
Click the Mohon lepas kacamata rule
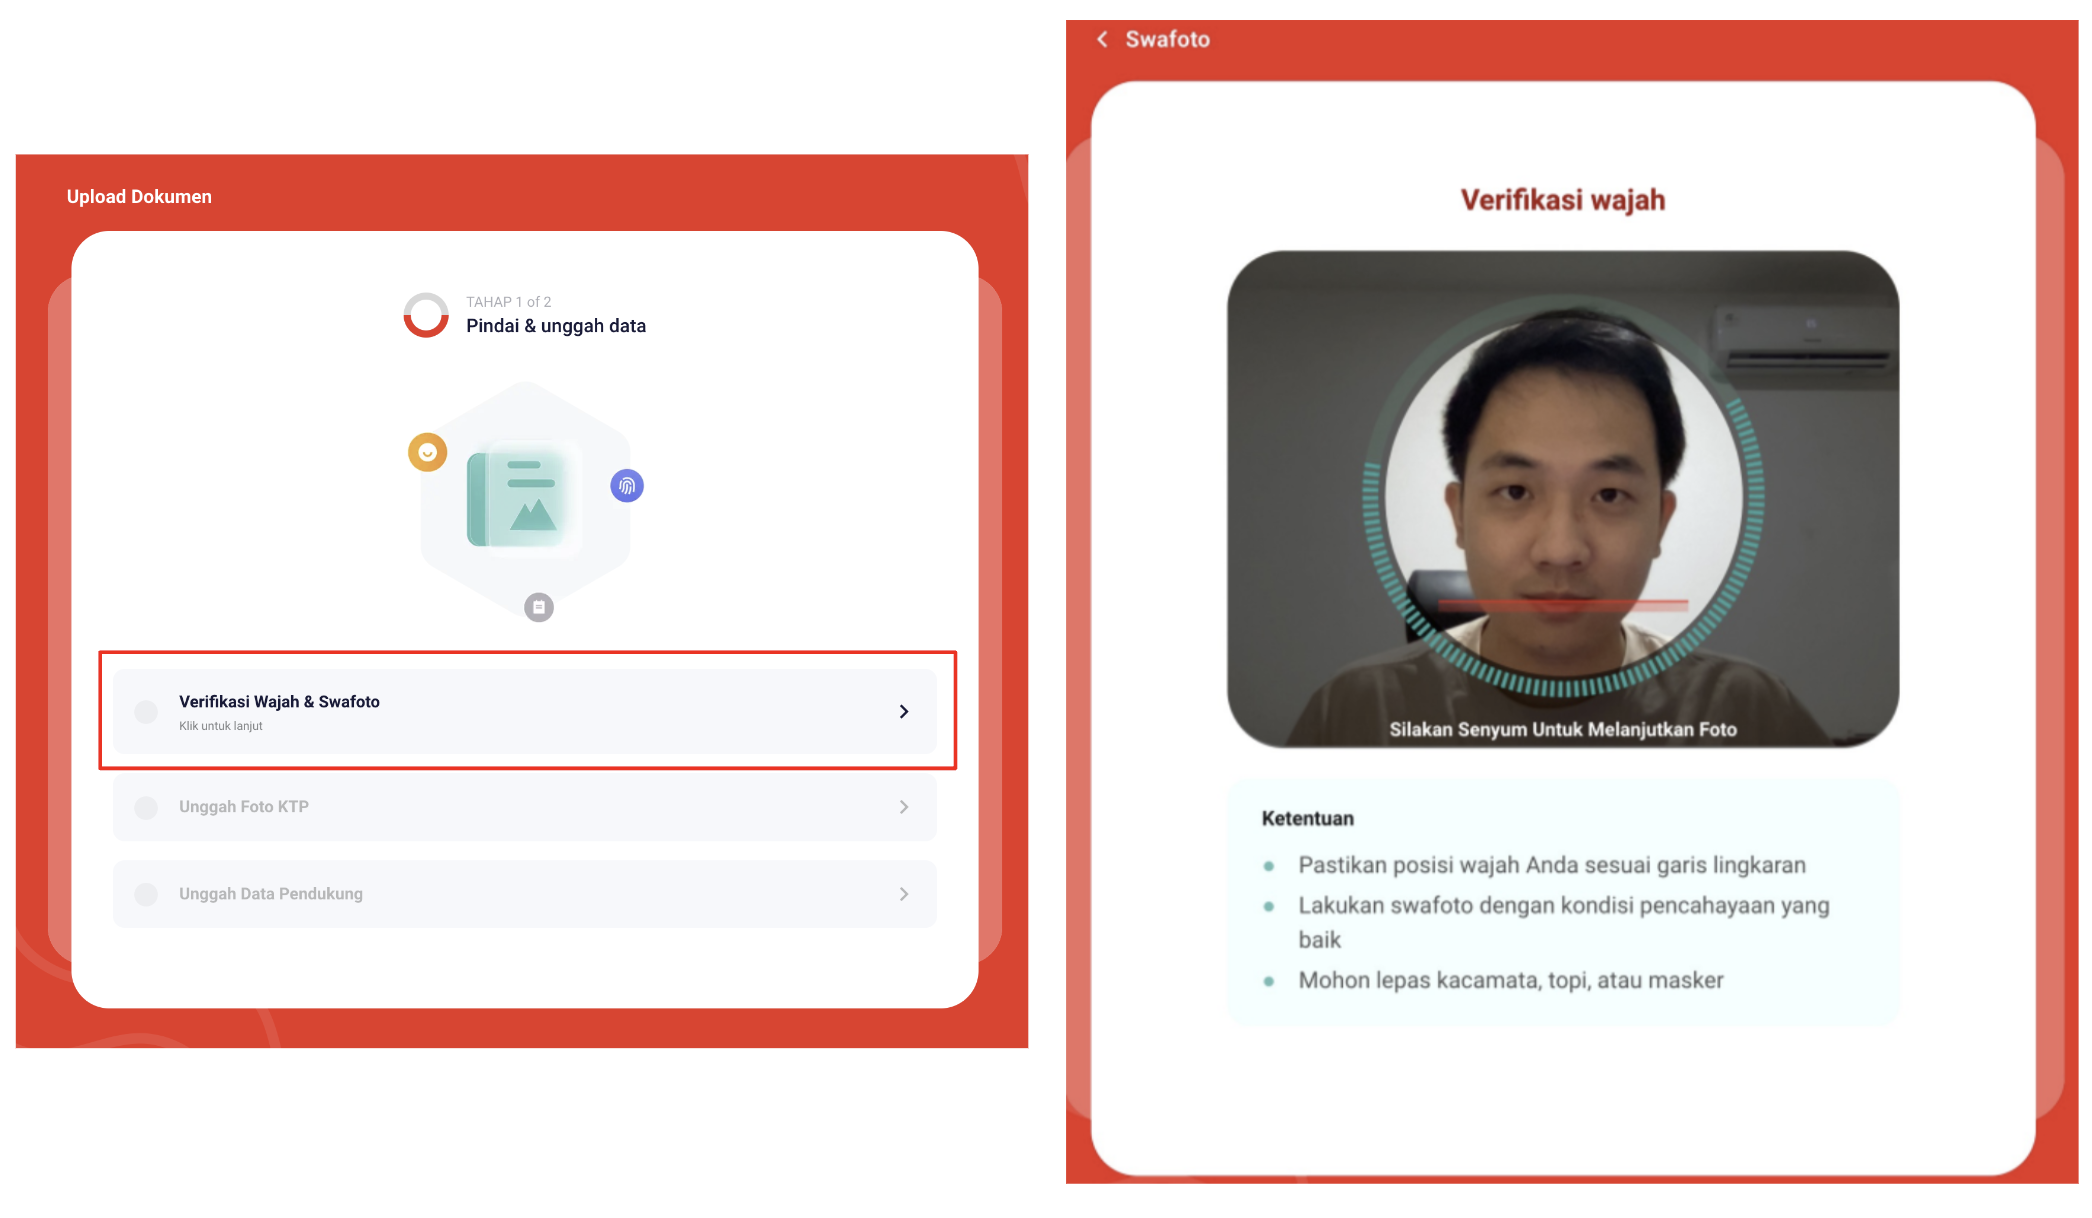[x=1511, y=980]
